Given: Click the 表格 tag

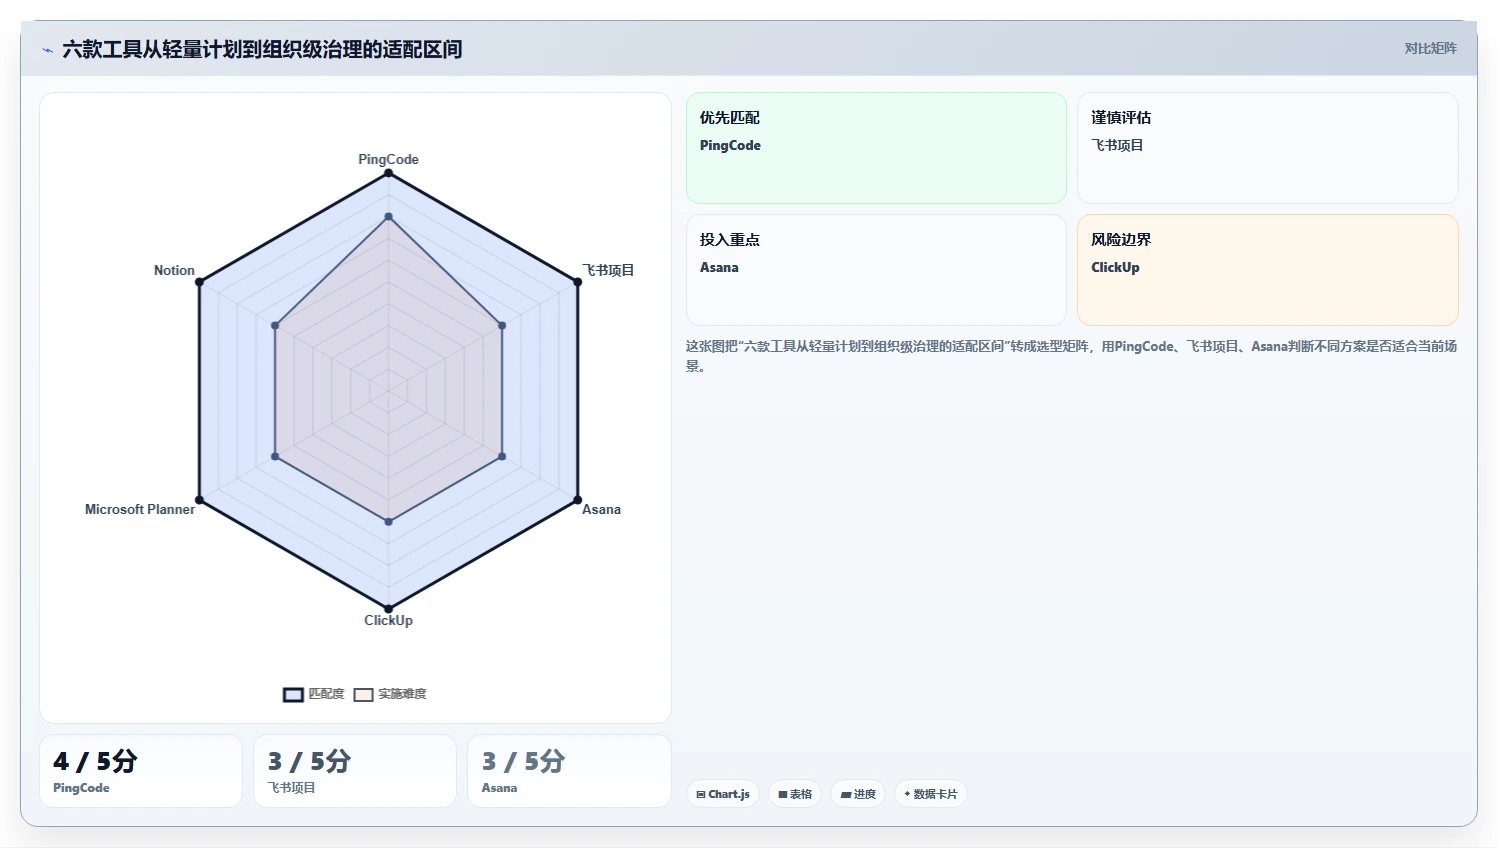Looking at the screenshot, I should [x=795, y=794].
